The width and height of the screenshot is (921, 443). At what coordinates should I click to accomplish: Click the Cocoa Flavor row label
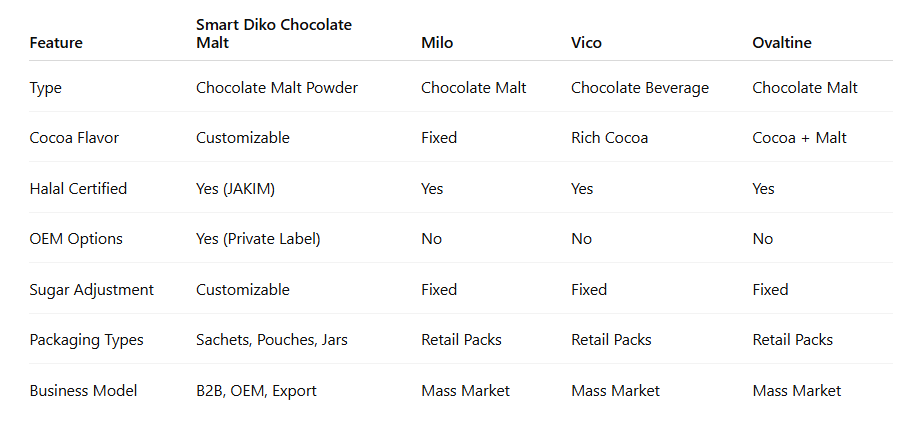point(74,138)
